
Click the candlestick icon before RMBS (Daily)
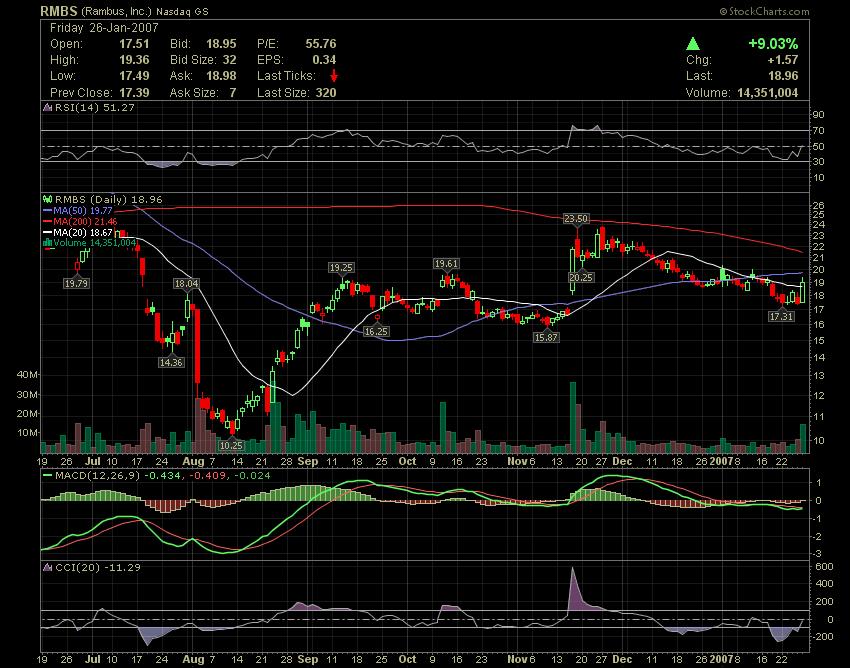click(x=48, y=200)
